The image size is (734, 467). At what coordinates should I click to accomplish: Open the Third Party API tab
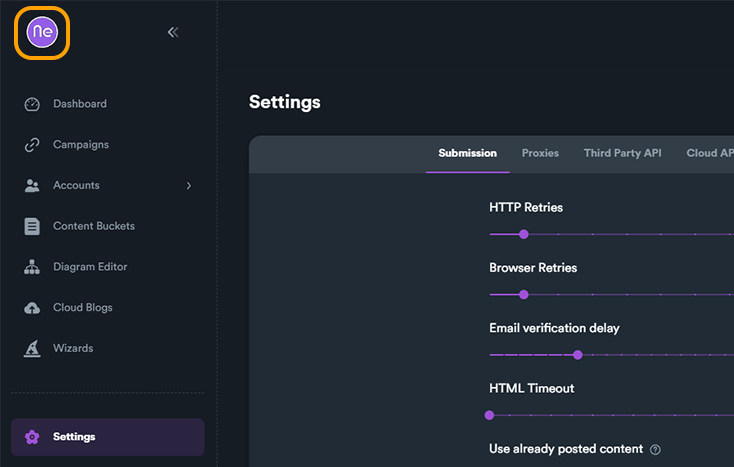pyautogui.click(x=623, y=153)
